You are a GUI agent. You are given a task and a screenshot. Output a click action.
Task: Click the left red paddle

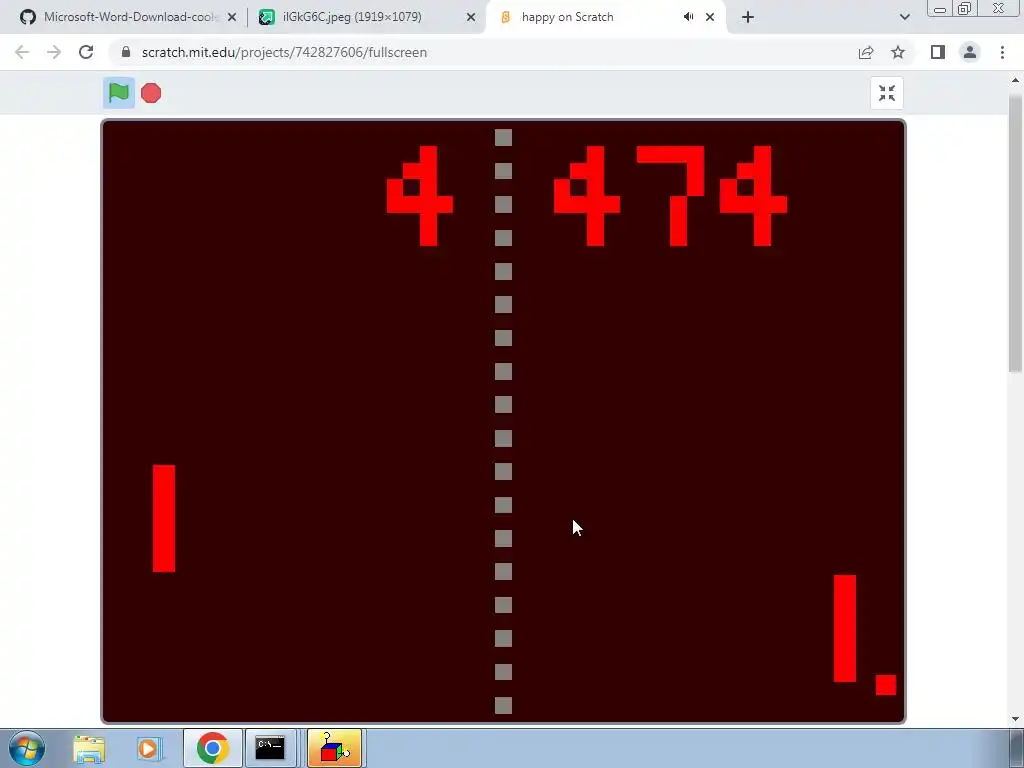[164, 519]
